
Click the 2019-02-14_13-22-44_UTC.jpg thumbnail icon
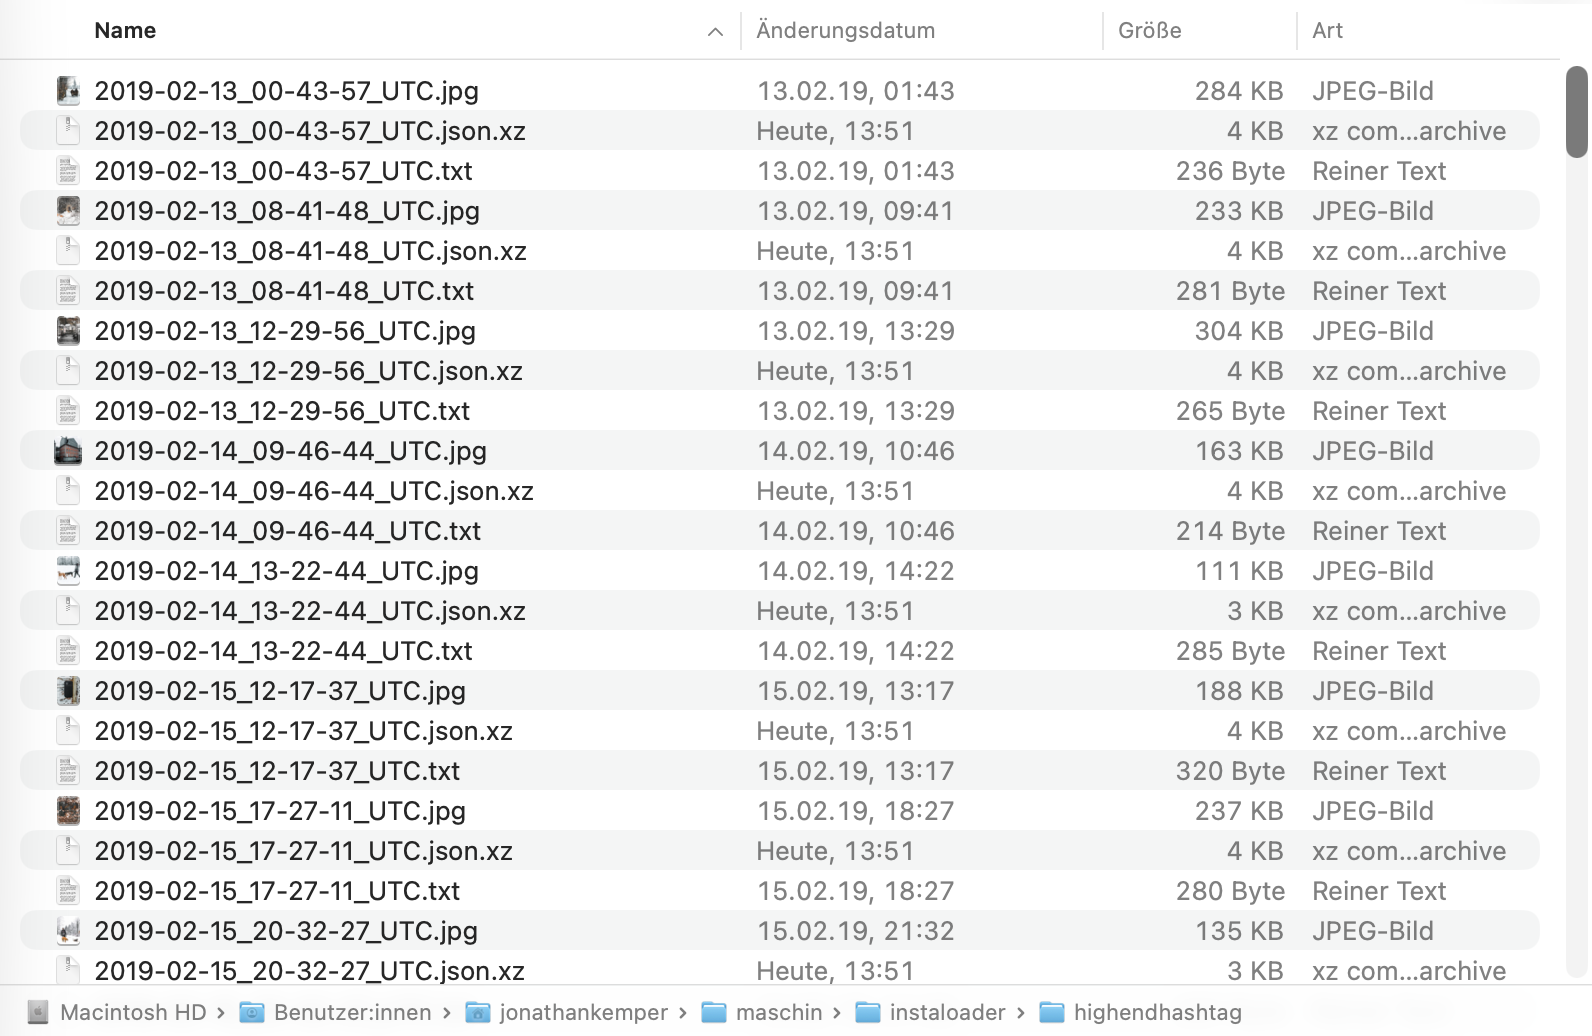coord(68,571)
